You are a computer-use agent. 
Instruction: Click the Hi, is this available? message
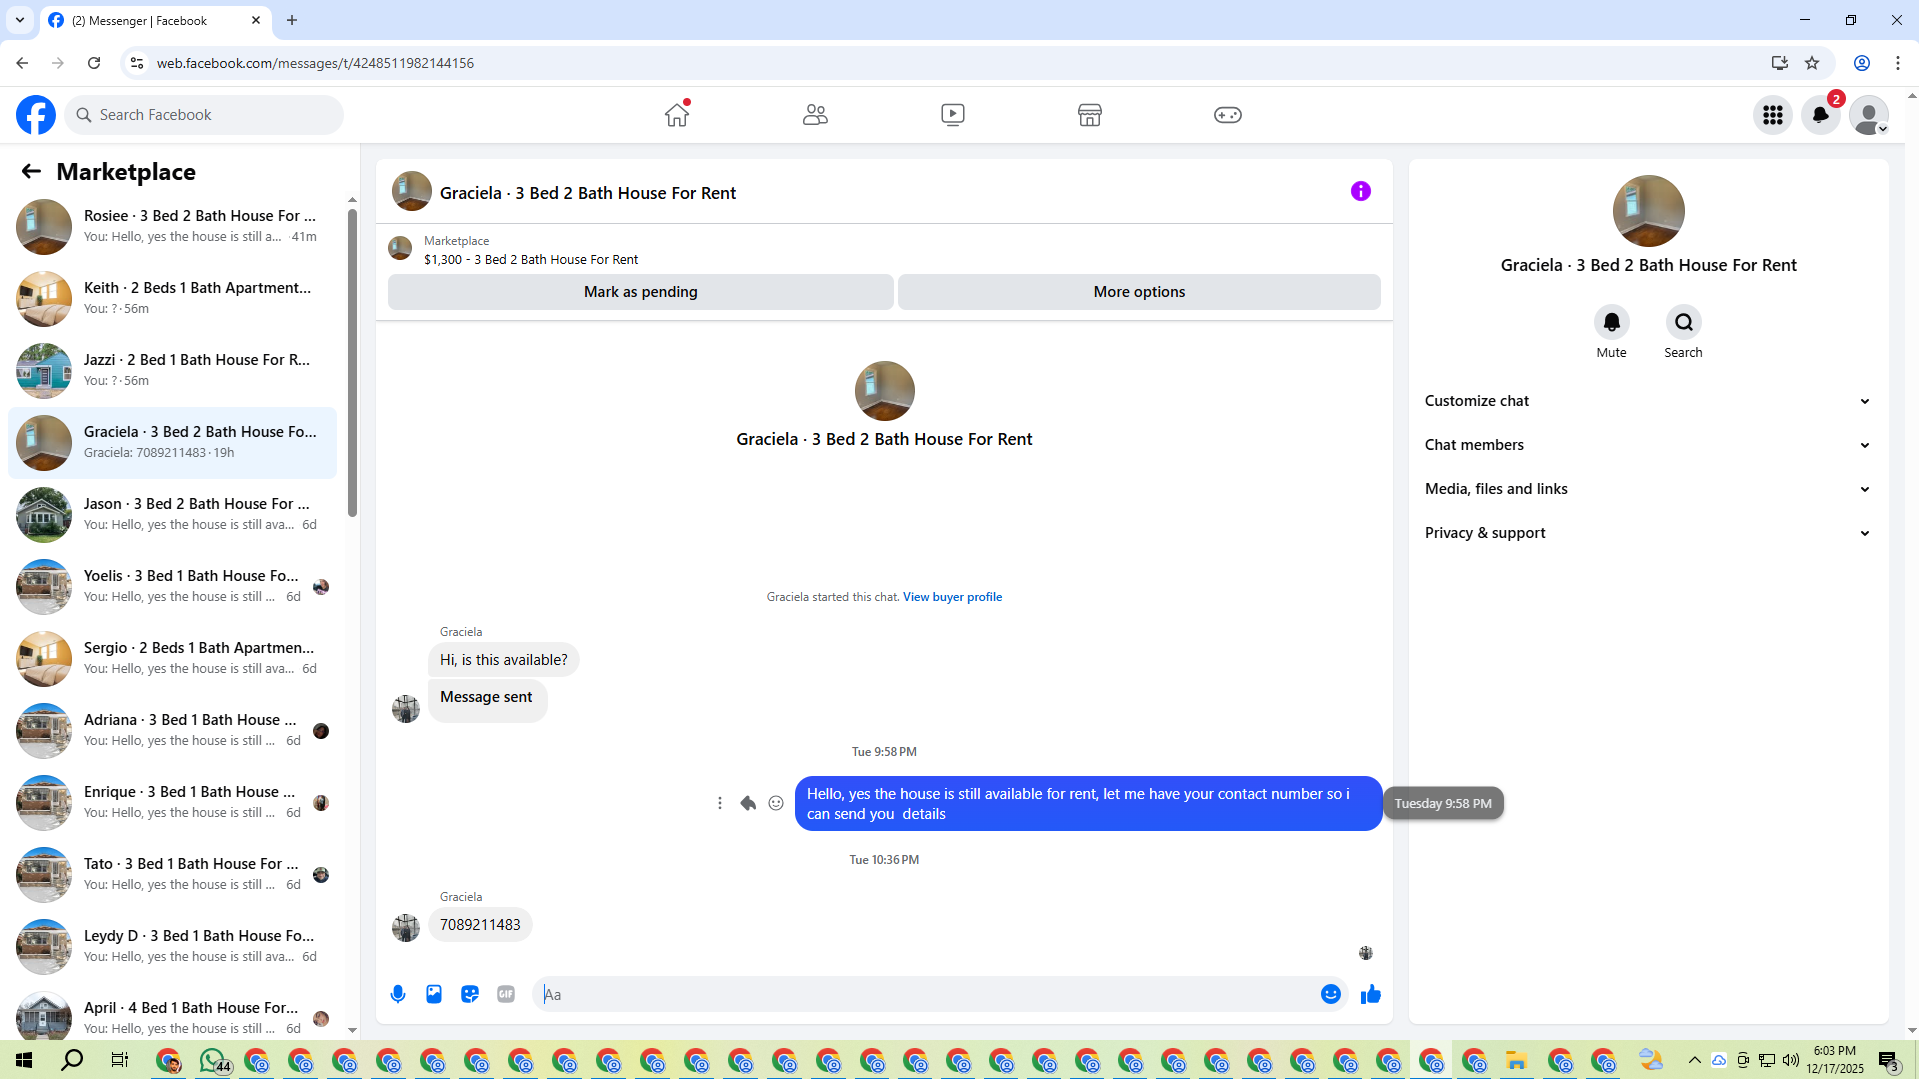503,660
